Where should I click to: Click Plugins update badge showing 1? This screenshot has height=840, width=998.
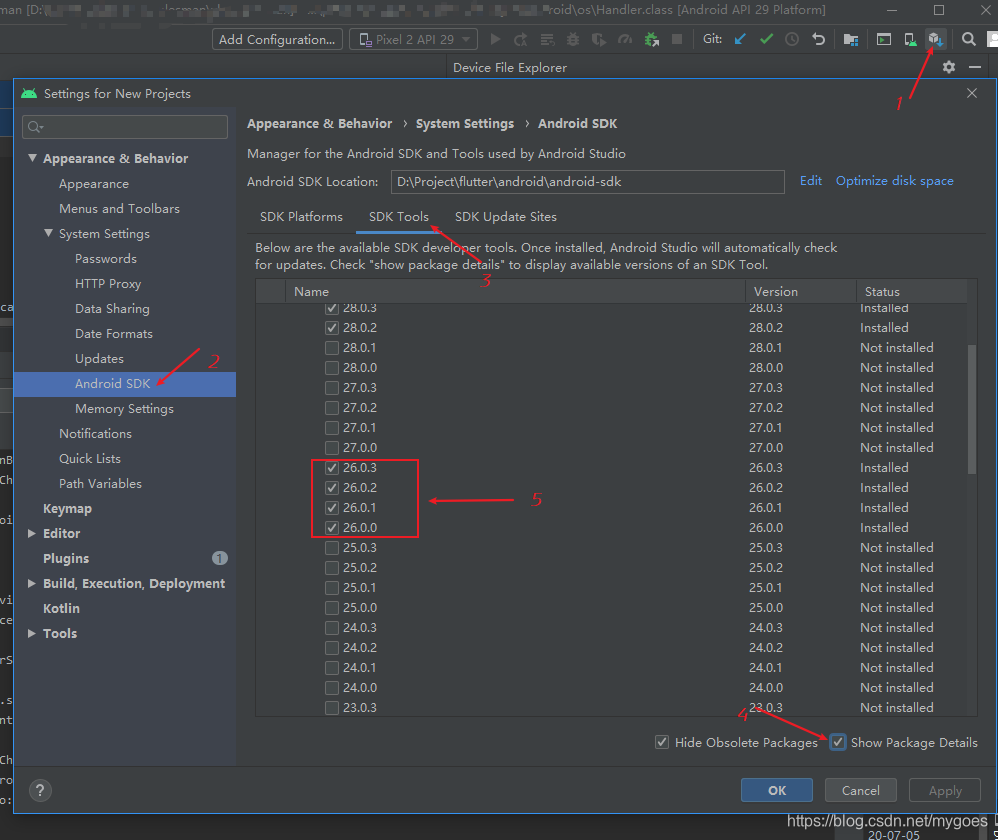[220, 558]
